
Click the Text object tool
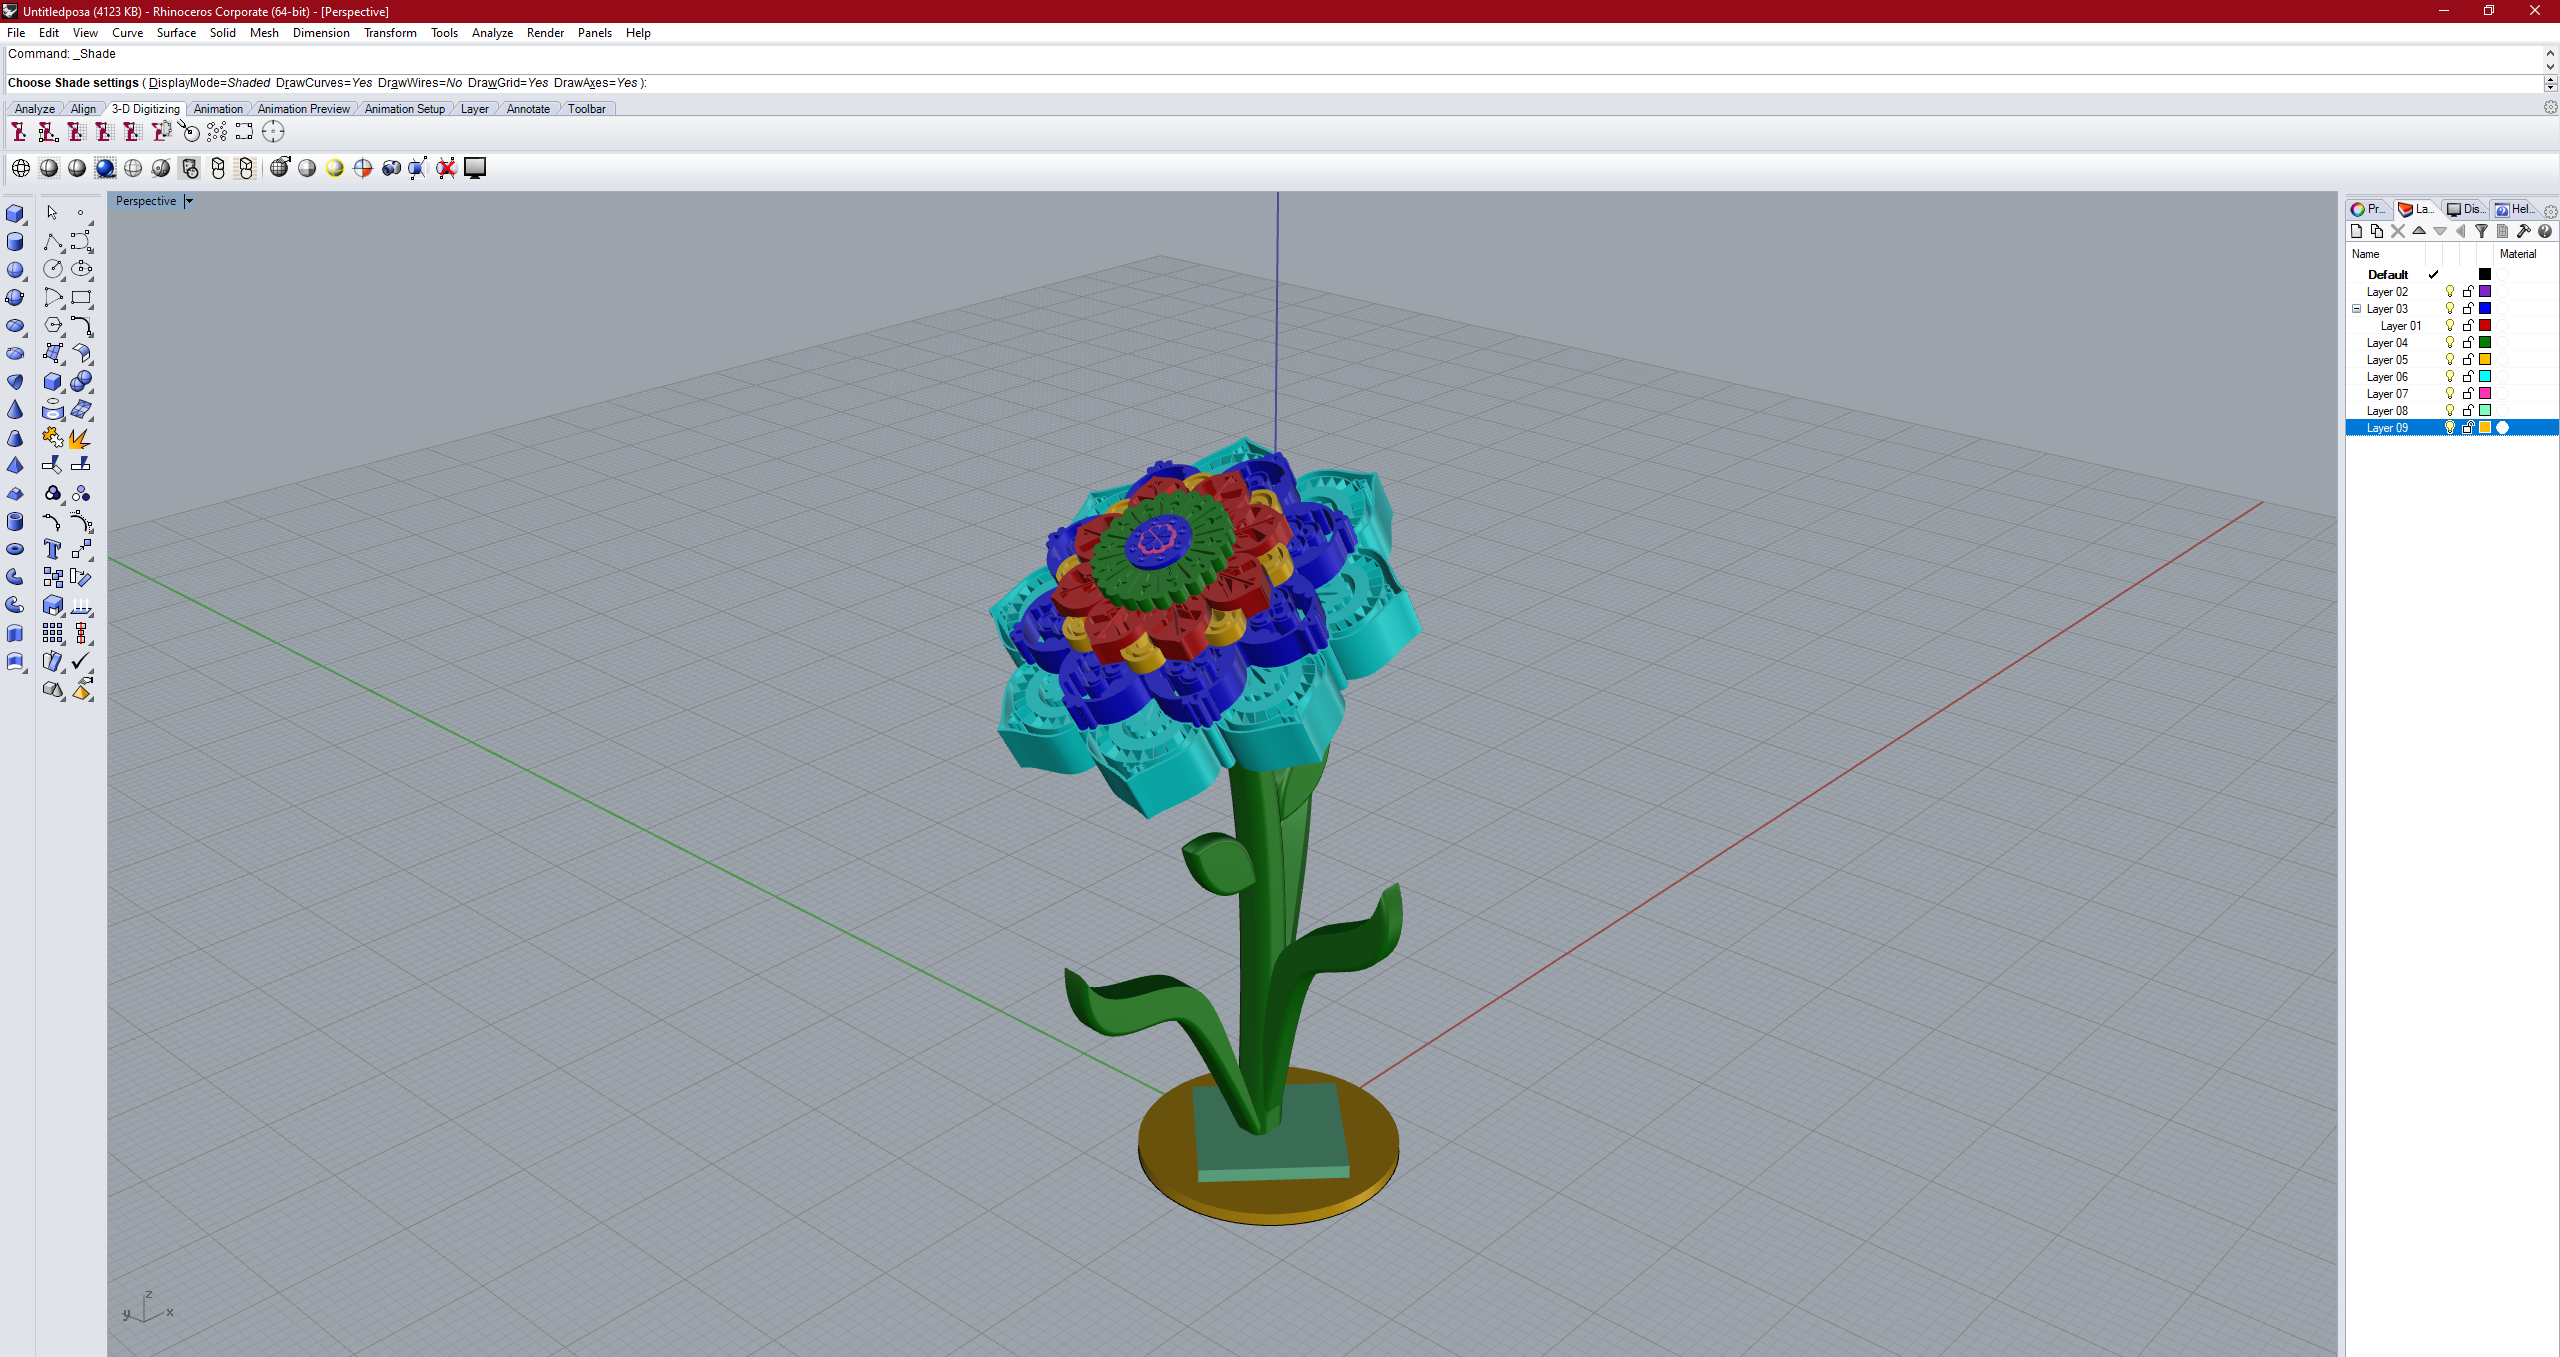coord(53,549)
